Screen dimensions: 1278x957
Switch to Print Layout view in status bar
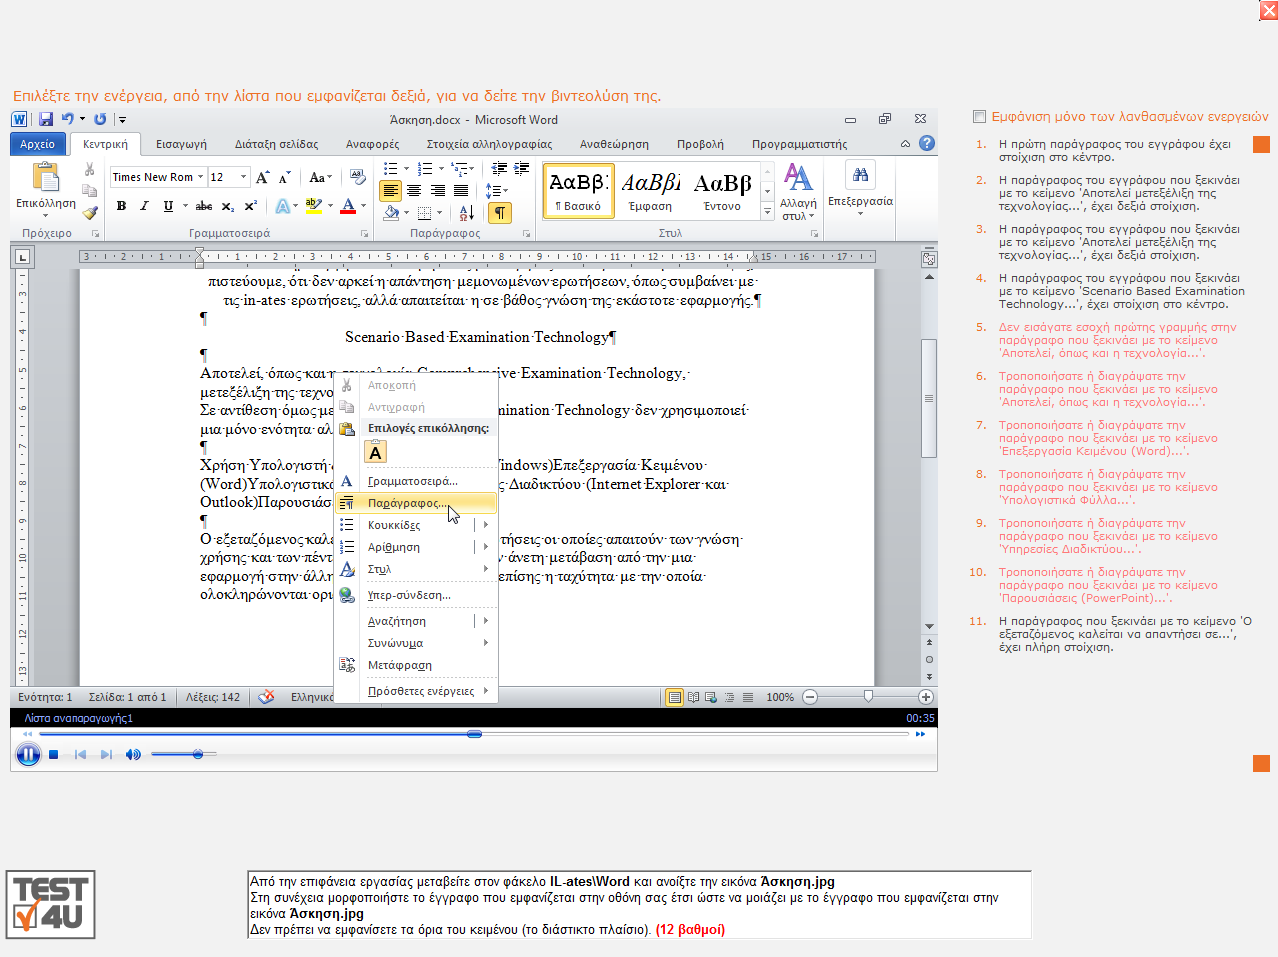click(x=675, y=697)
